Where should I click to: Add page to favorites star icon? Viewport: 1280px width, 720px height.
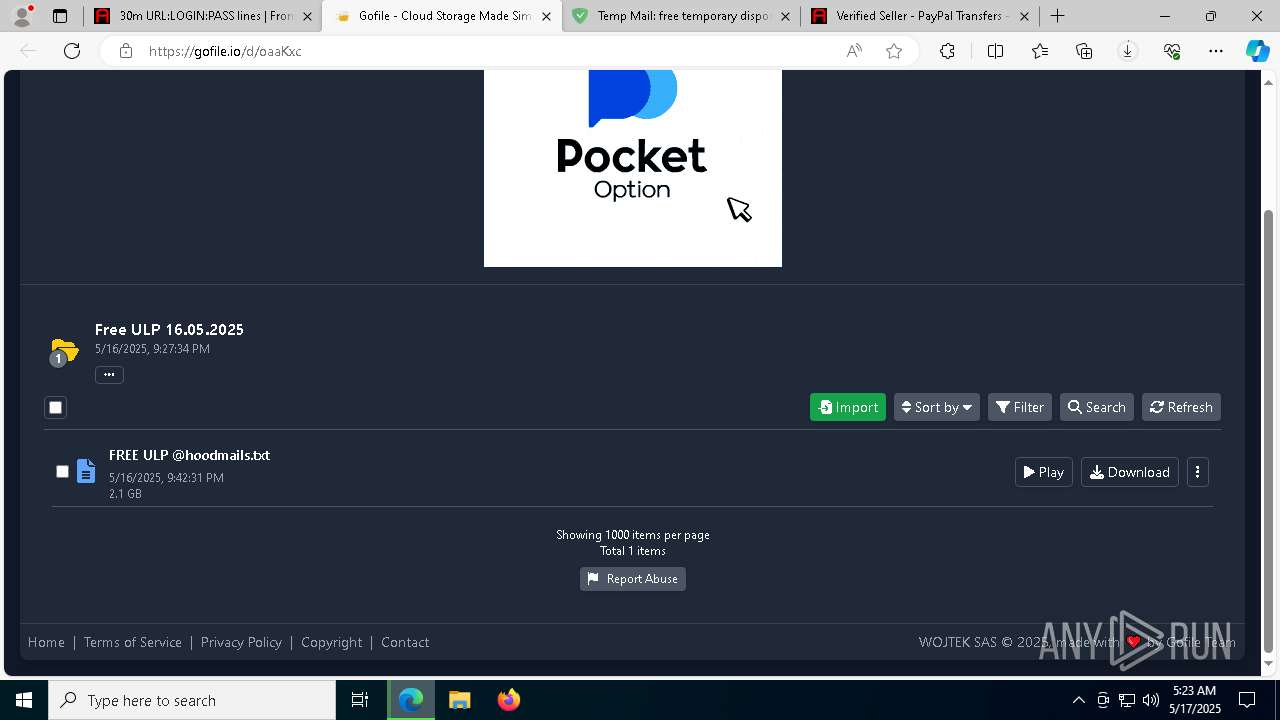[894, 51]
